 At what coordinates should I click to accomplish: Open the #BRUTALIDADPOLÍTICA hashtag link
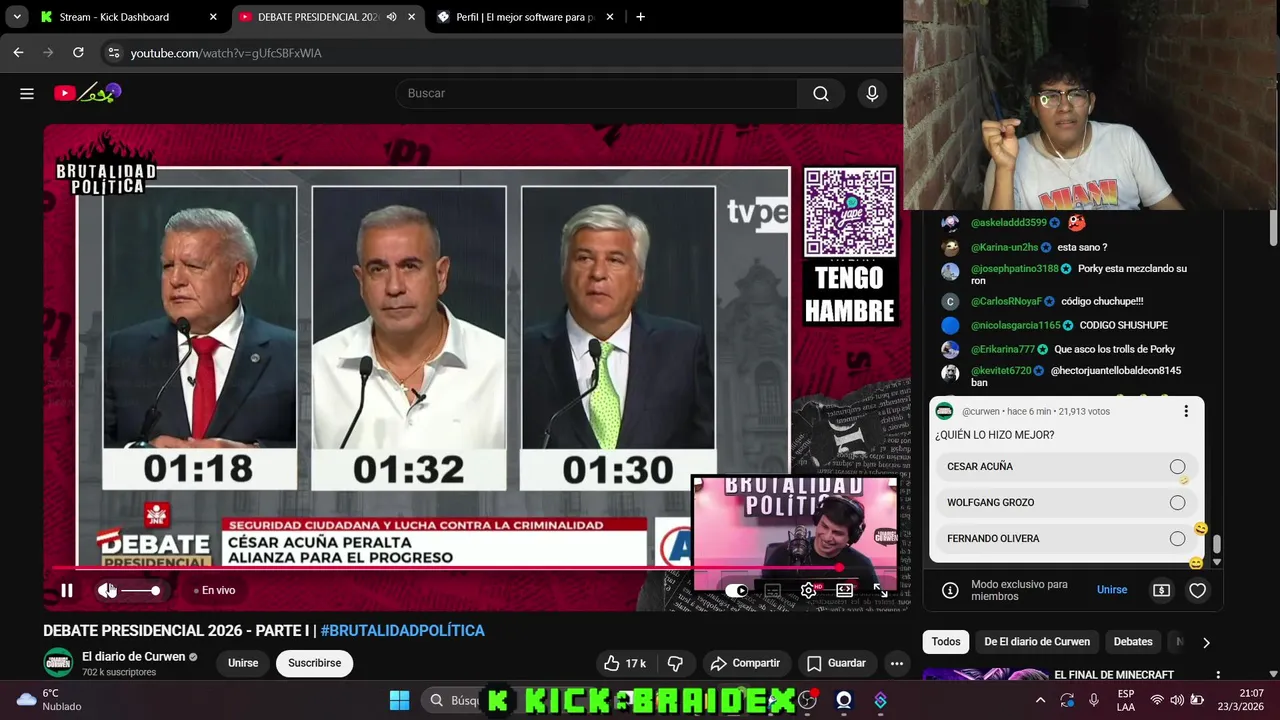click(403, 631)
